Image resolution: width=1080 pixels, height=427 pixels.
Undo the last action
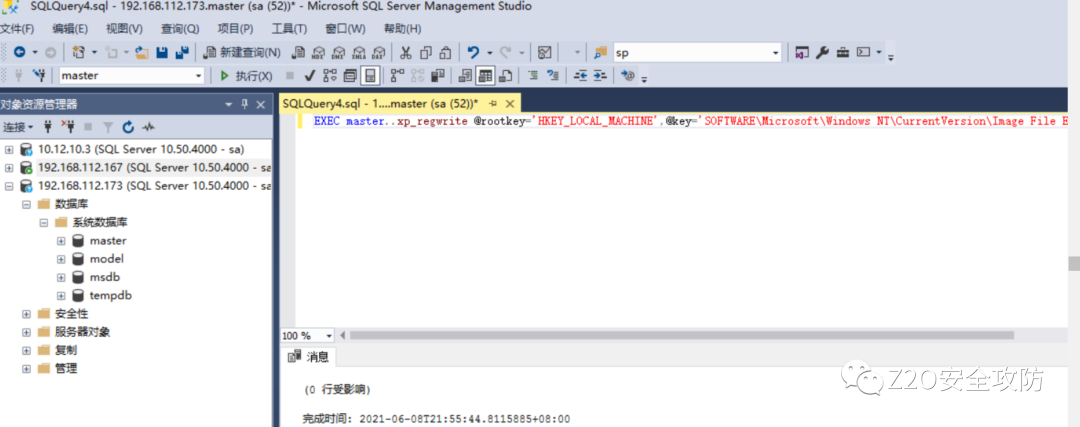(x=473, y=52)
